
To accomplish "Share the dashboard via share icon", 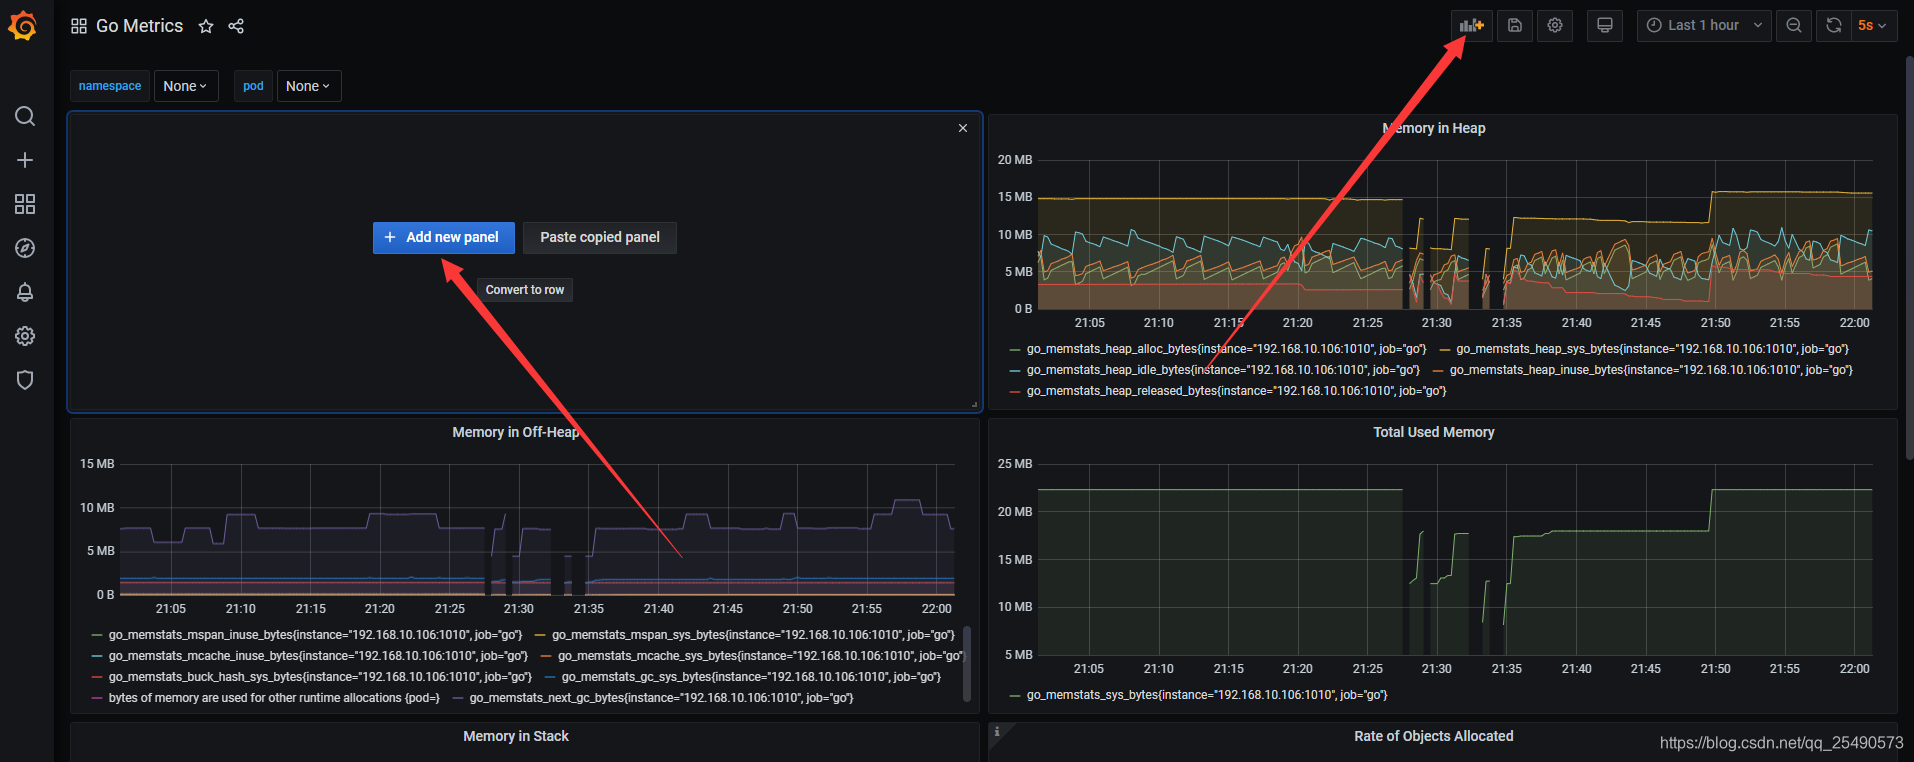I will pyautogui.click(x=236, y=26).
